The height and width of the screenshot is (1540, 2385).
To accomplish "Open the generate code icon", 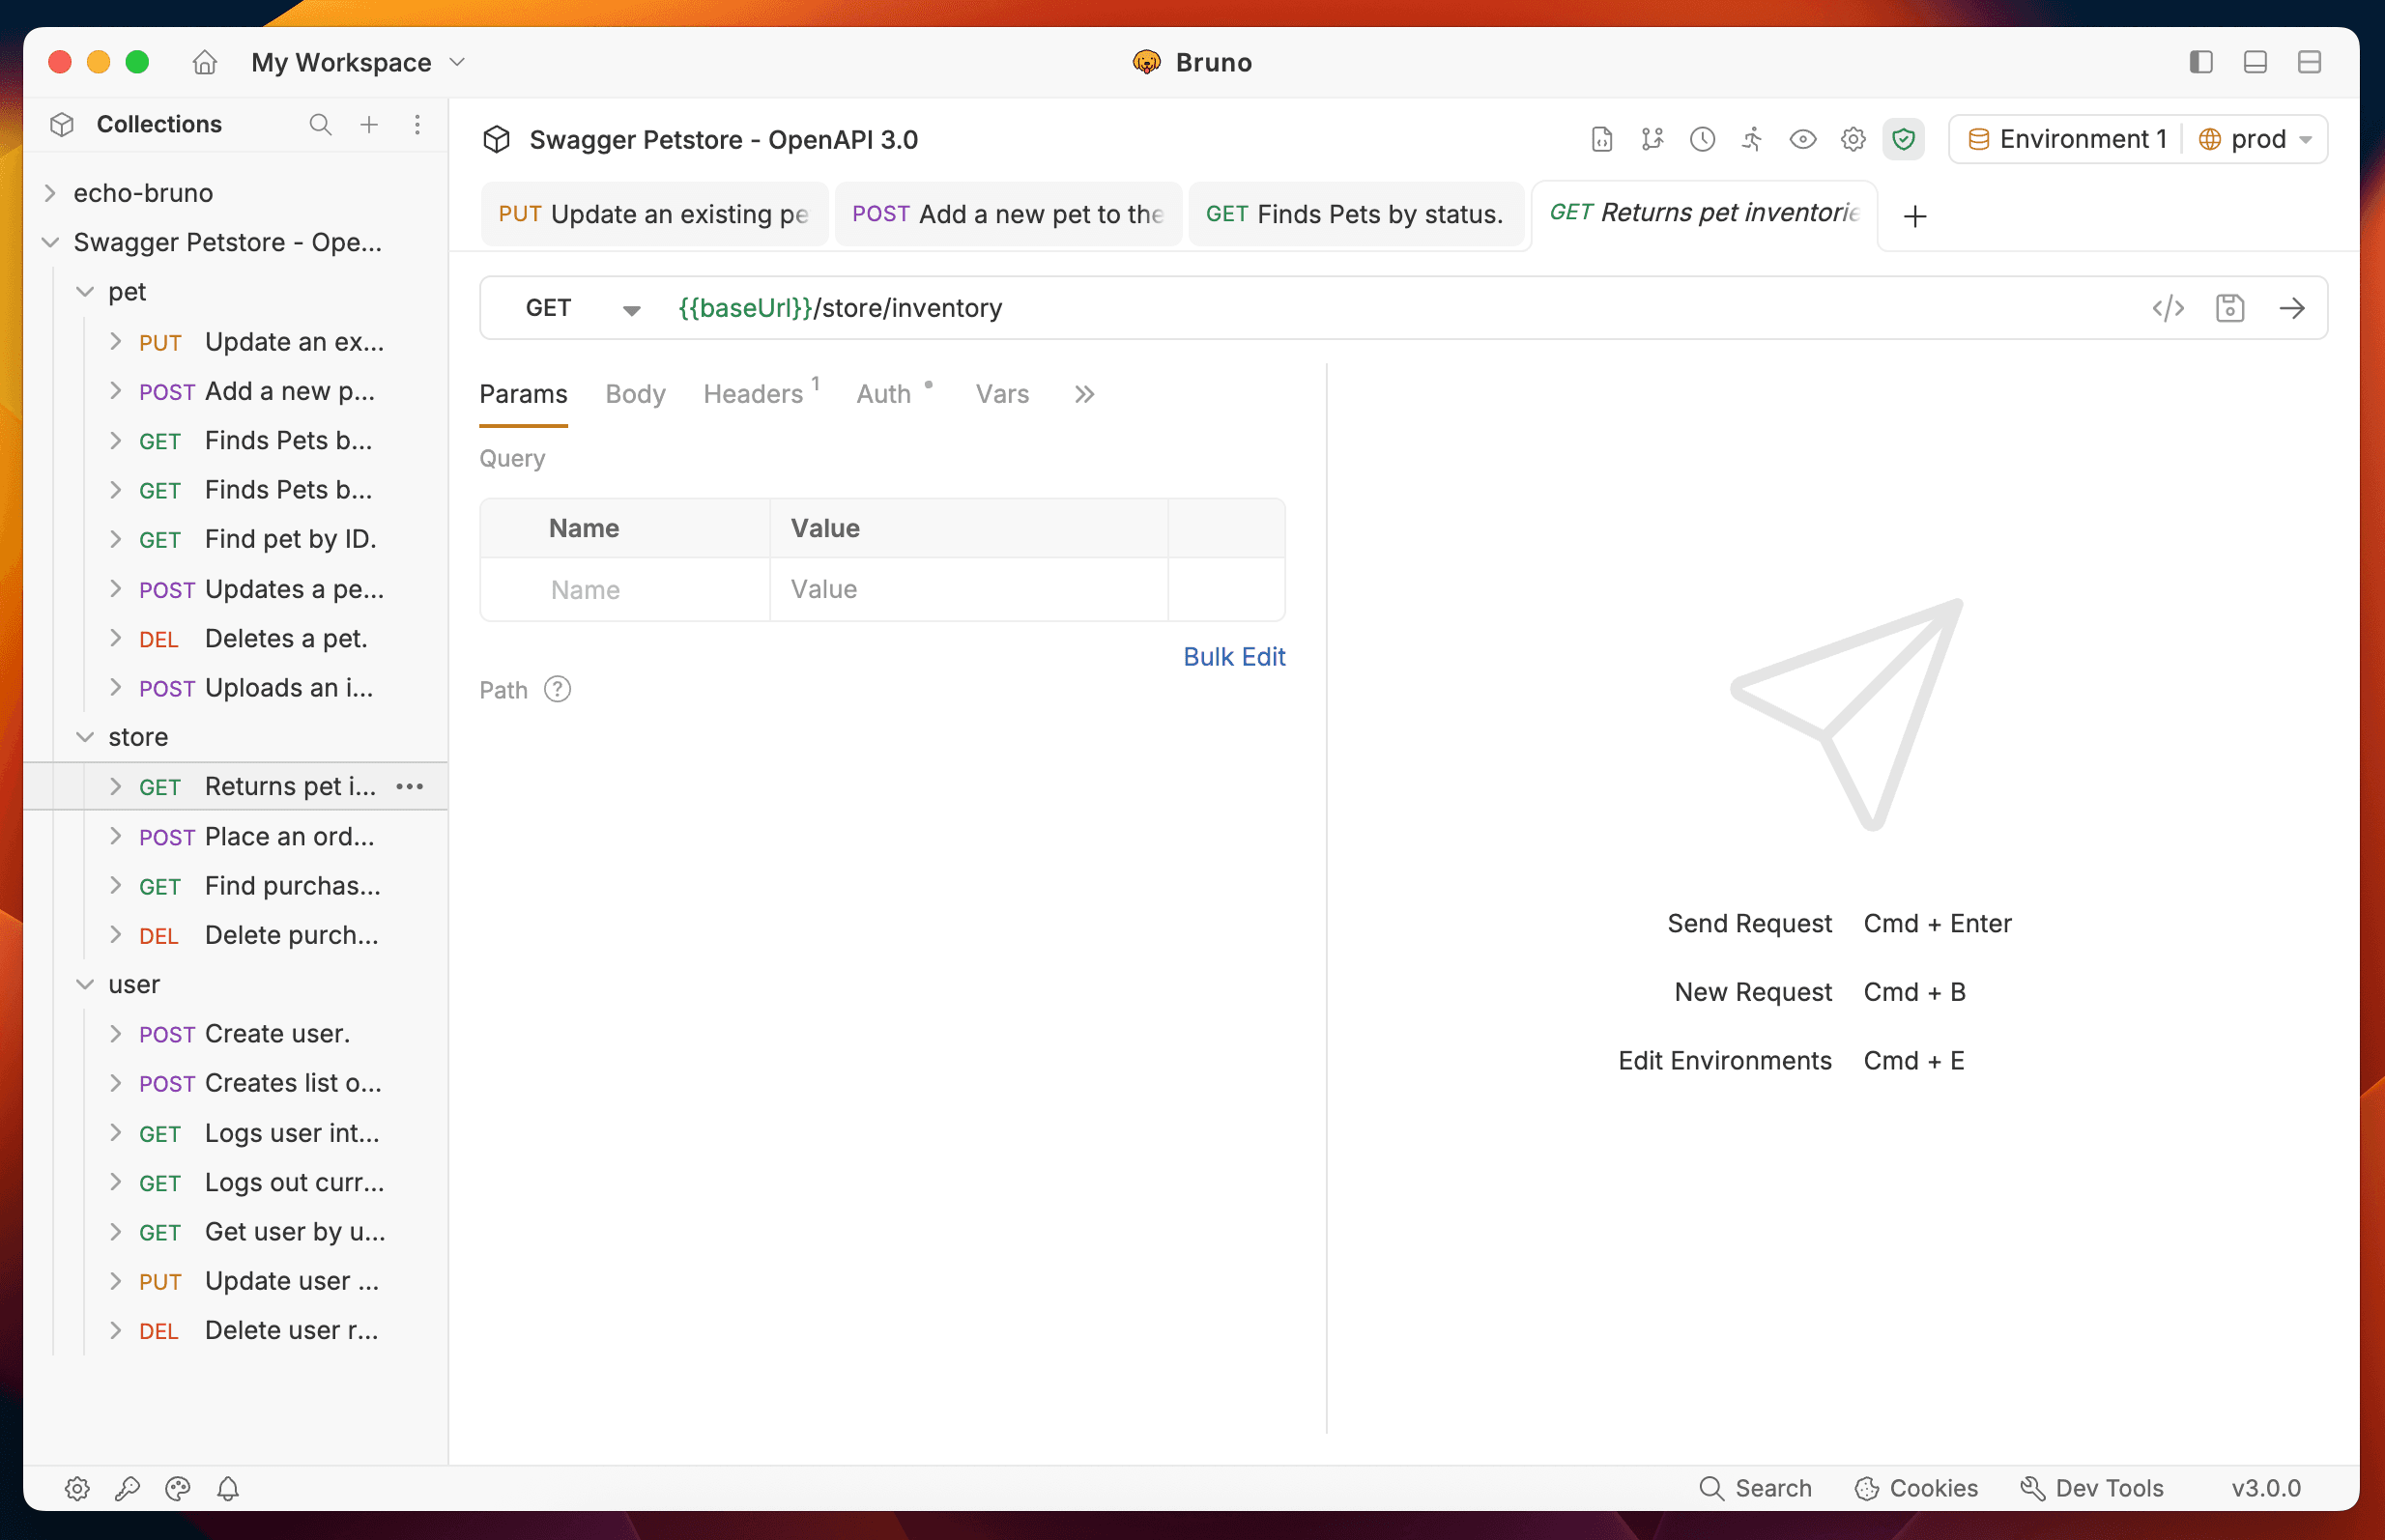I will pyautogui.click(x=2168, y=308).
